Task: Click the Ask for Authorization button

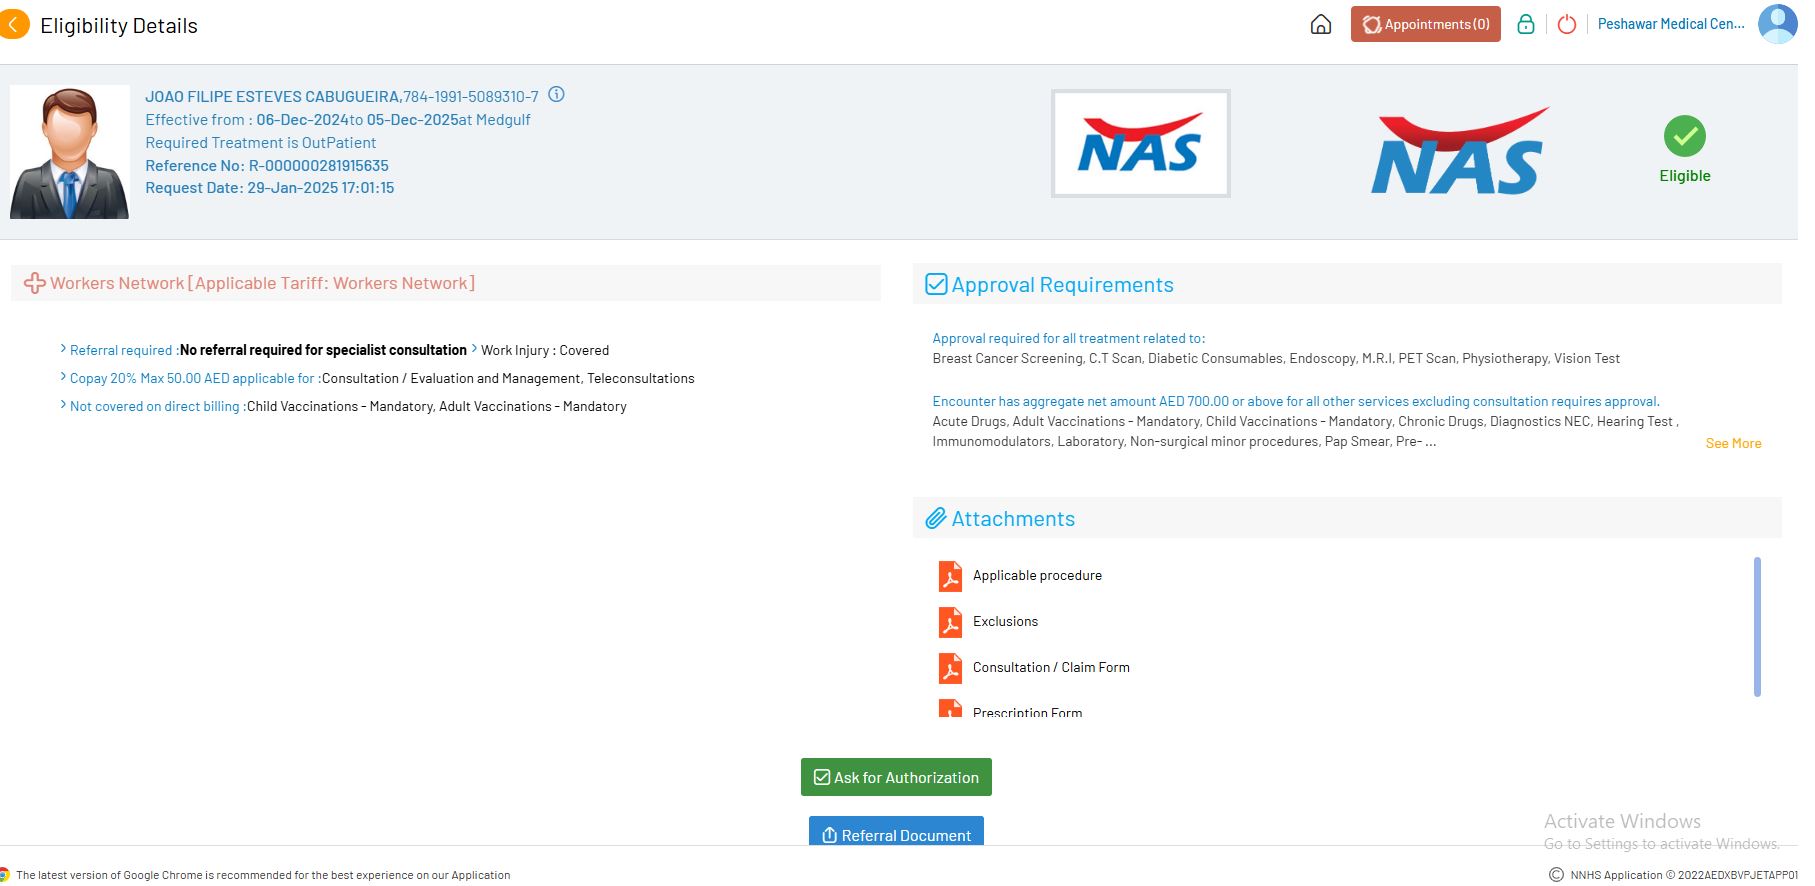Action: click(x=896, y=777)
